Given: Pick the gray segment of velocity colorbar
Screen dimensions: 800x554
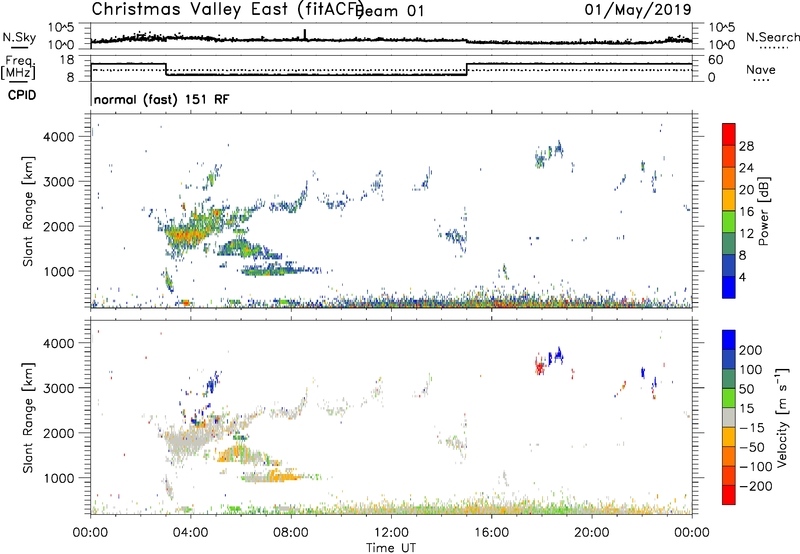Looking at the screenshot, I should click(x=729, y=418).
